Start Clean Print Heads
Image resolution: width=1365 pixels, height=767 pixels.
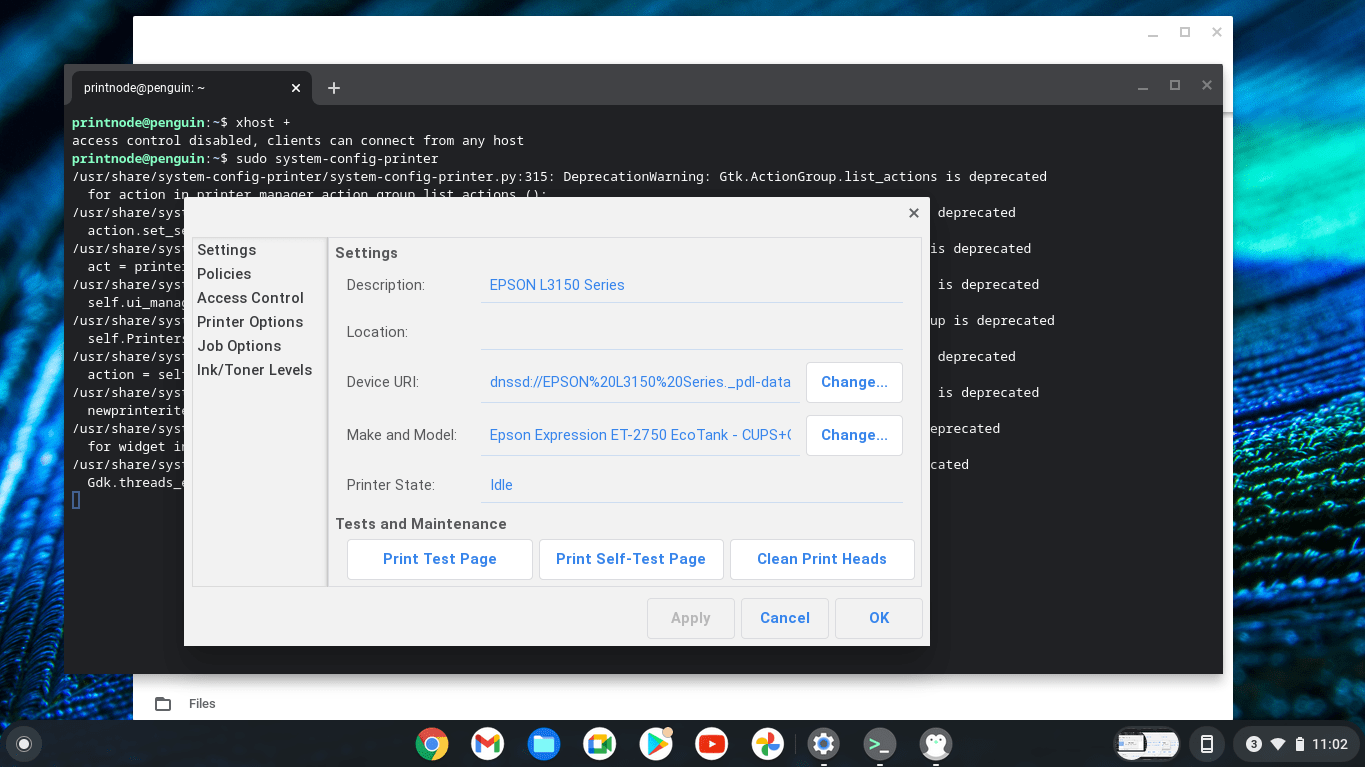(822, 559)
